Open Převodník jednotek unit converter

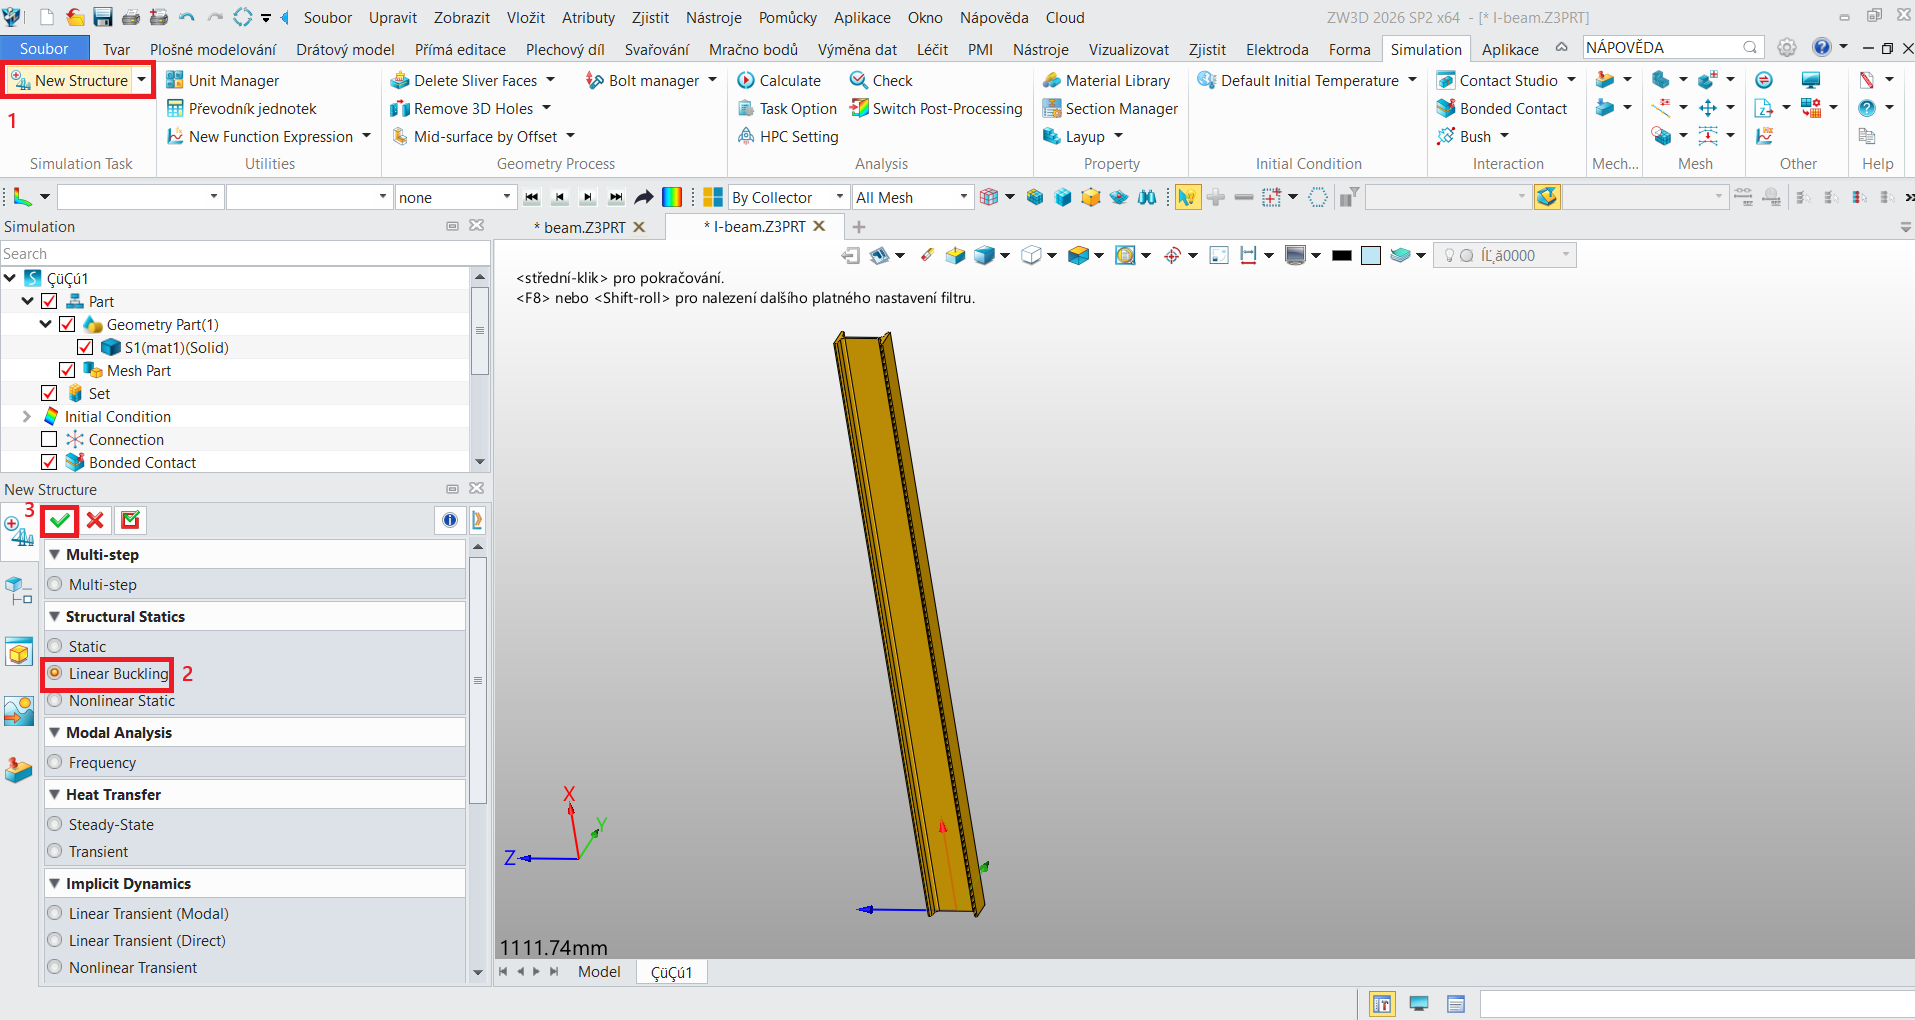241,108
